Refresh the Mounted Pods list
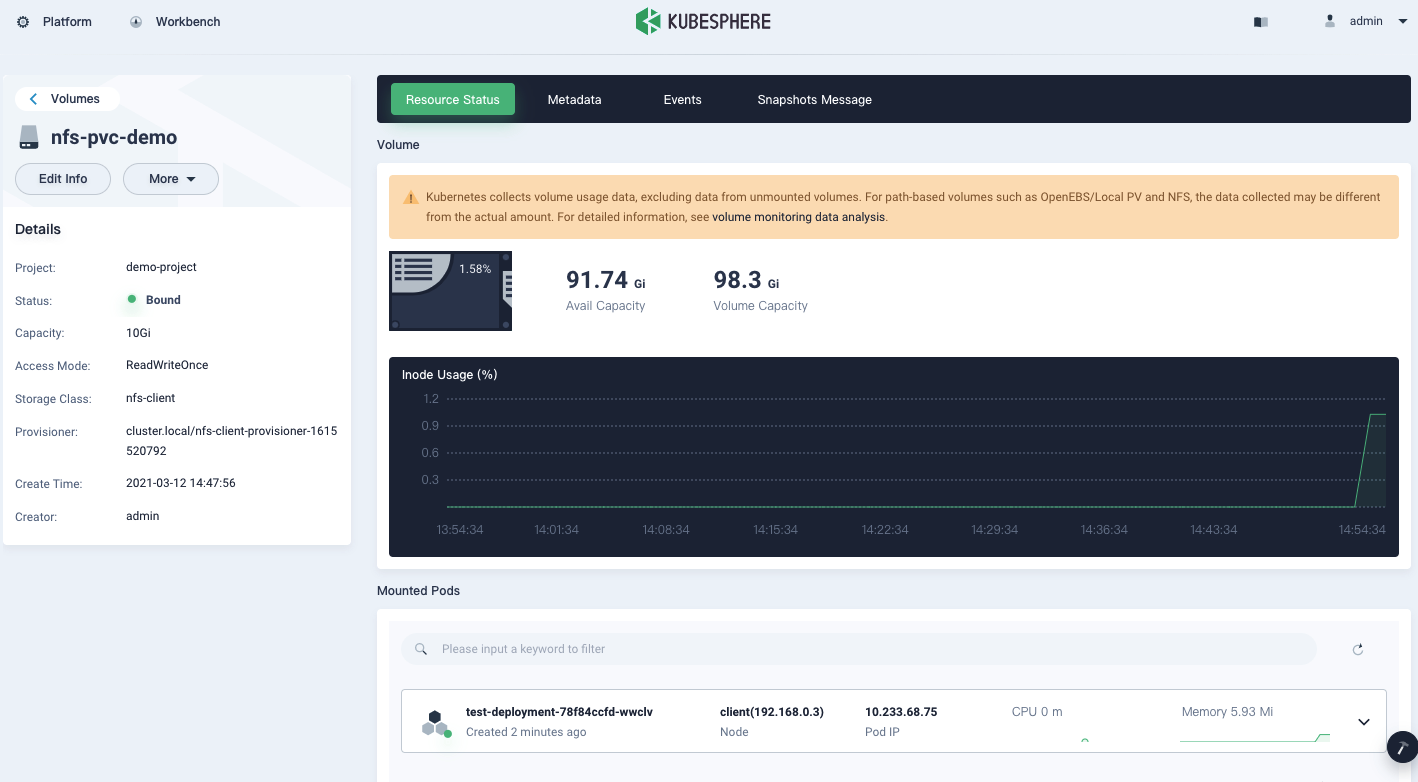Viewport: 1418px width, 782px height. [x=1357, y=649]
